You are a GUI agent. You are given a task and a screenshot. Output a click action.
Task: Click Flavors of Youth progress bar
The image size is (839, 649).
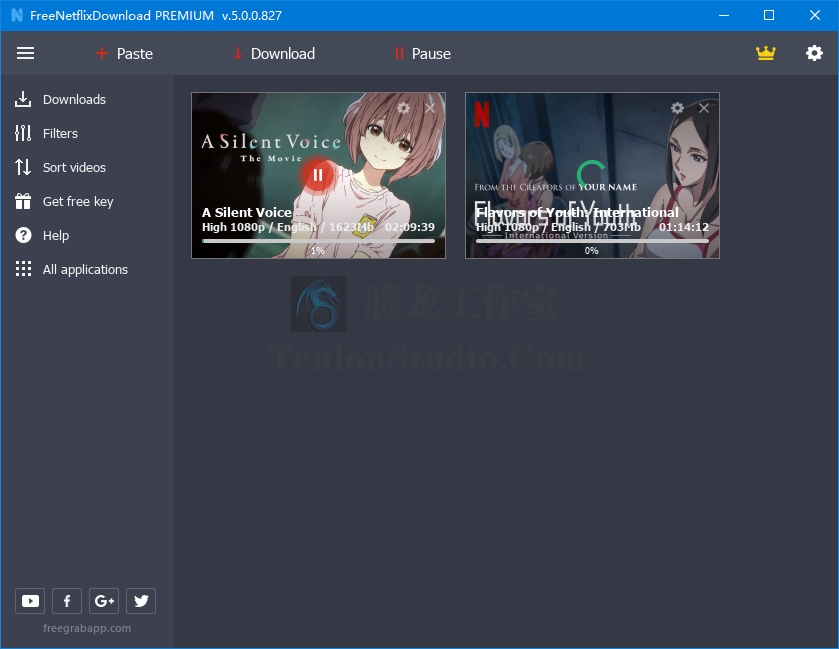click(x=592, y=241)
